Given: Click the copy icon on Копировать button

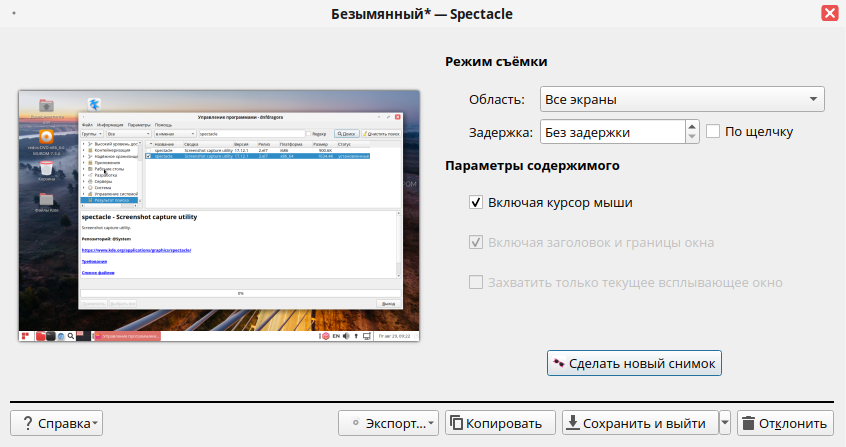Looking at the screenshot, I should [455, 423].
